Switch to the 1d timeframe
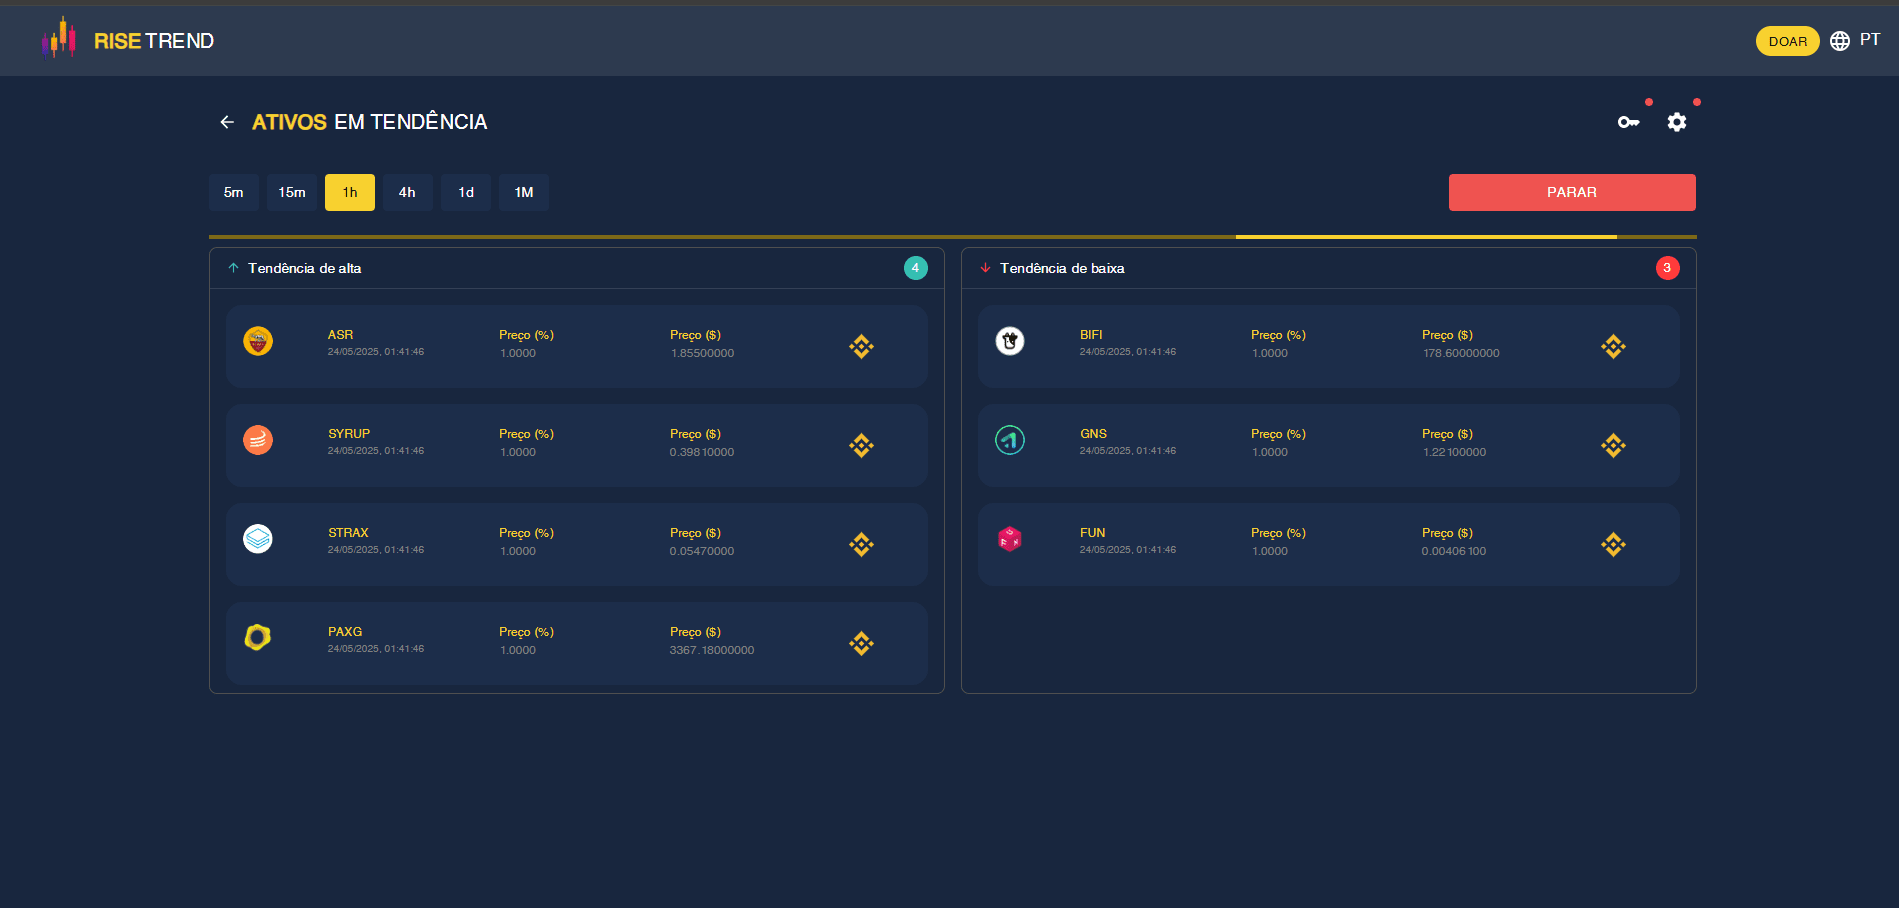 tap(466, 192)
